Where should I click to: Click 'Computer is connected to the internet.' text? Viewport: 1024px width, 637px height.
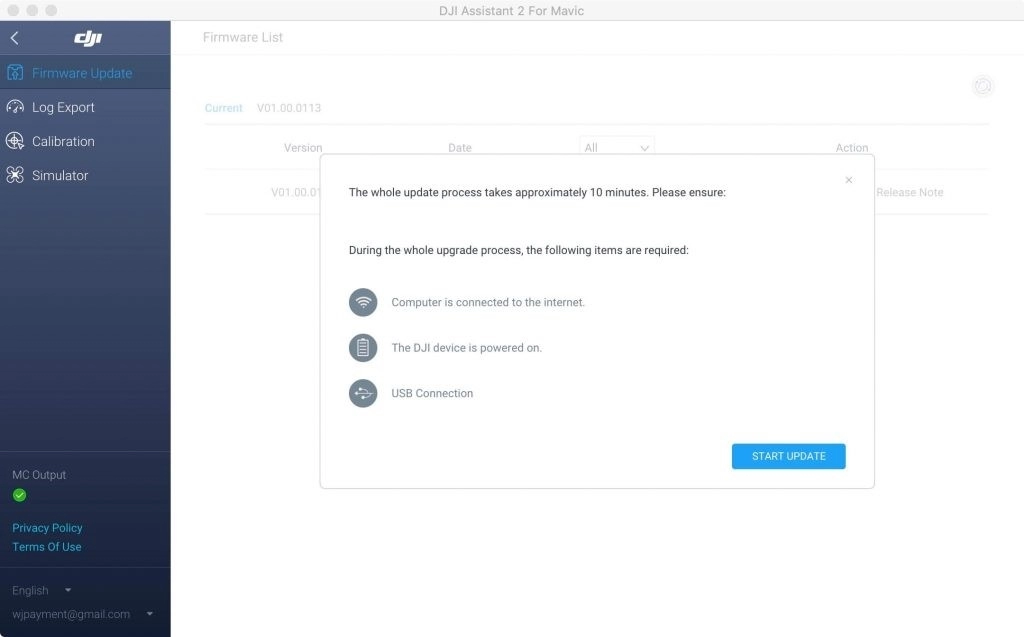[x=488, y=302]
